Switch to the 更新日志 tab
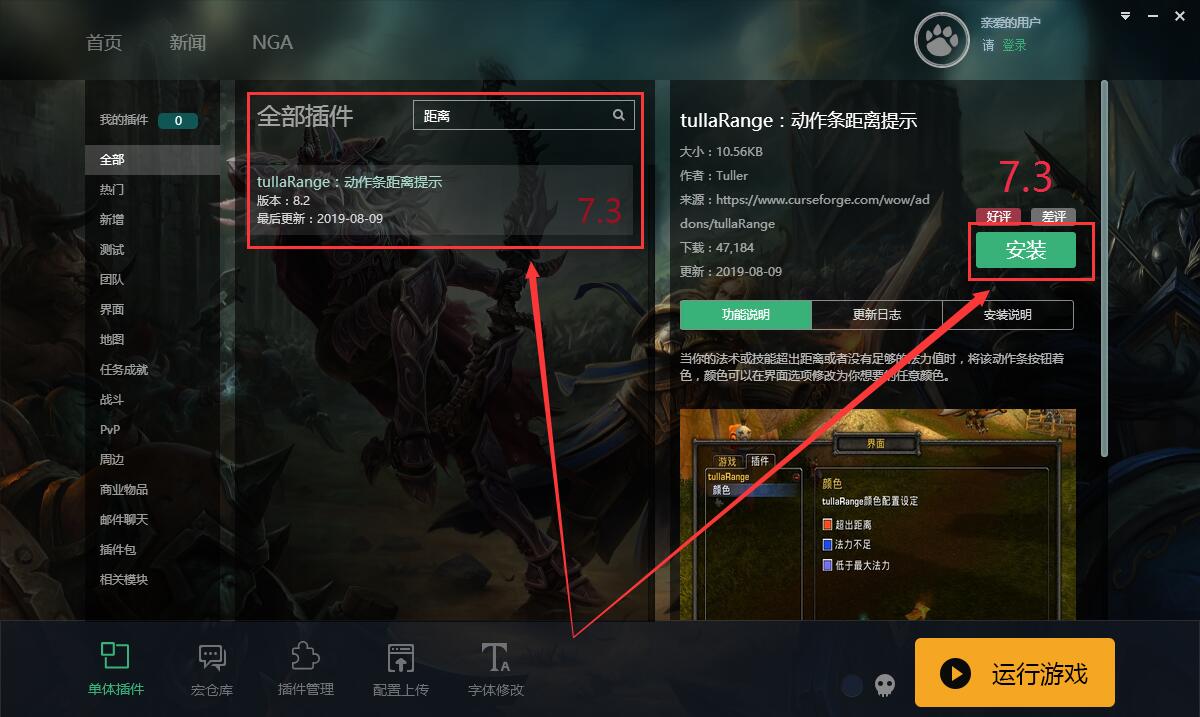Viewport: 1200px width, 717px height. click(877, 314)
